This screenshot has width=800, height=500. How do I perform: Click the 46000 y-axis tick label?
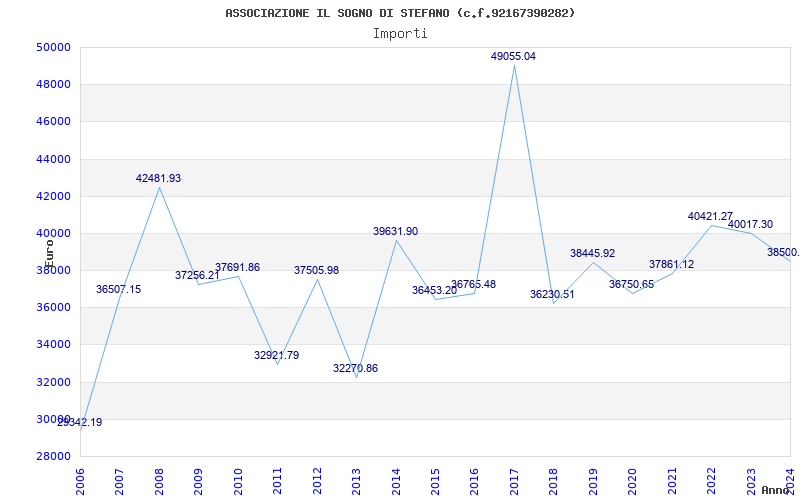(54, 122)
